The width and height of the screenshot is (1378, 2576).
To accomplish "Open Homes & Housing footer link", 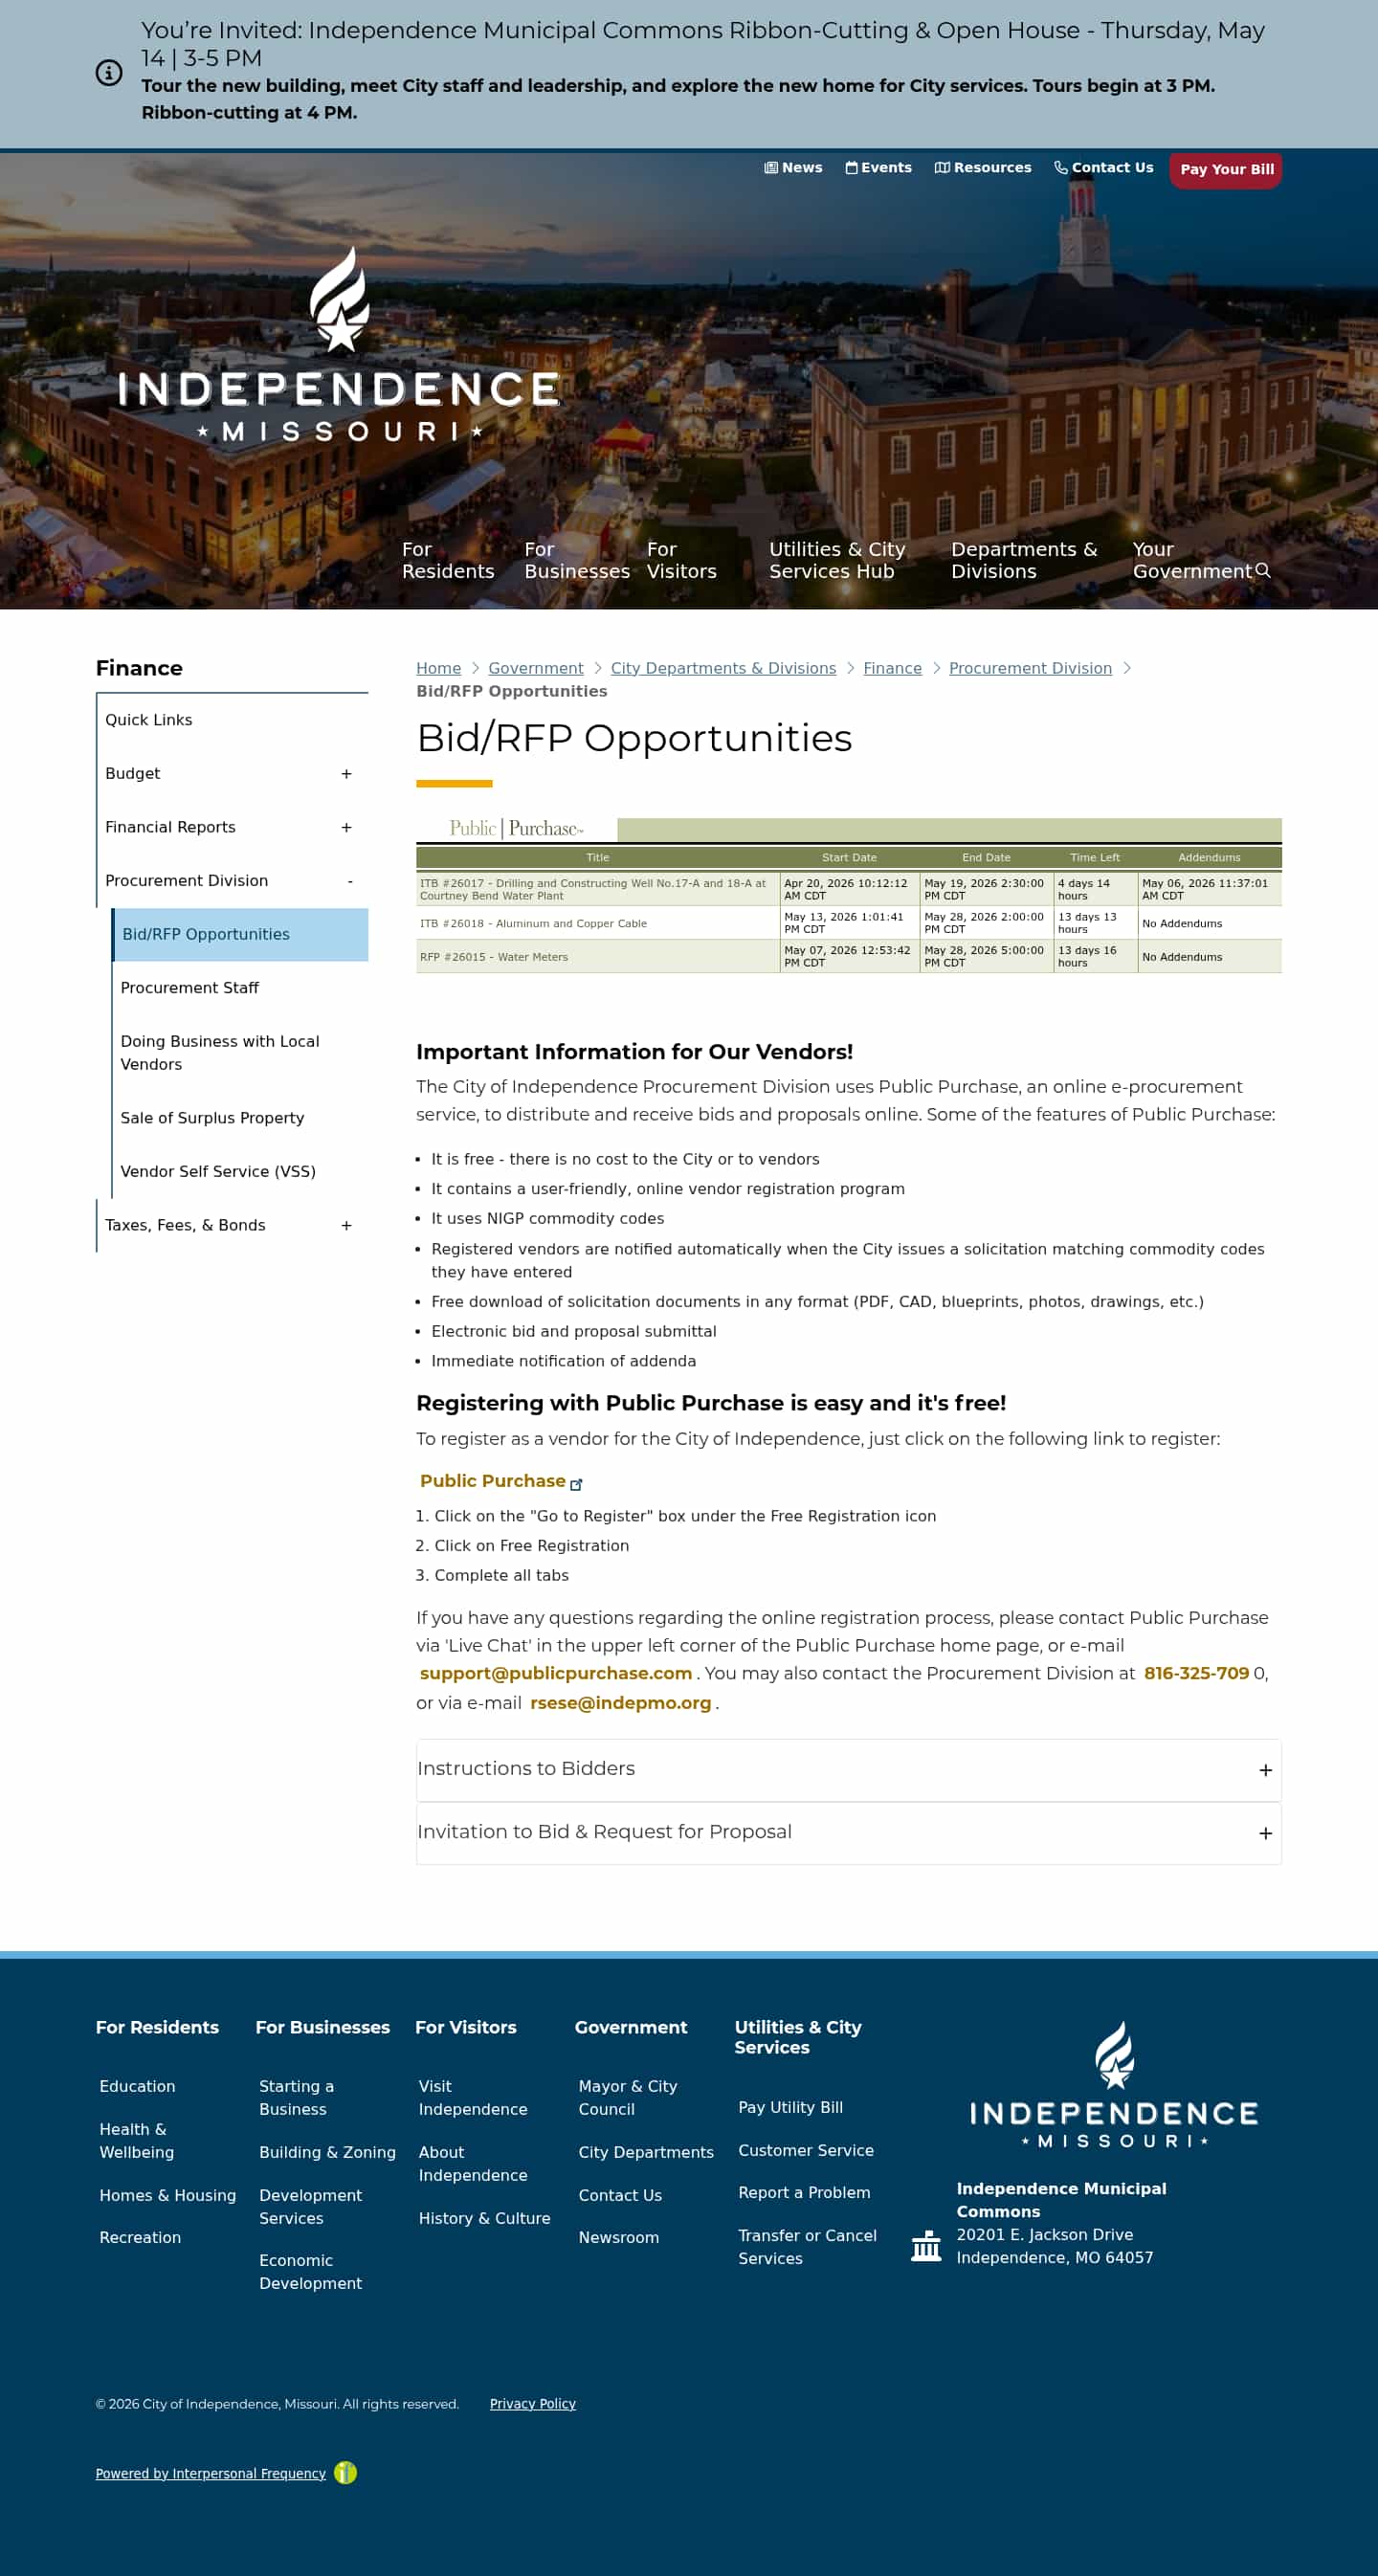I will point(168,2196).
